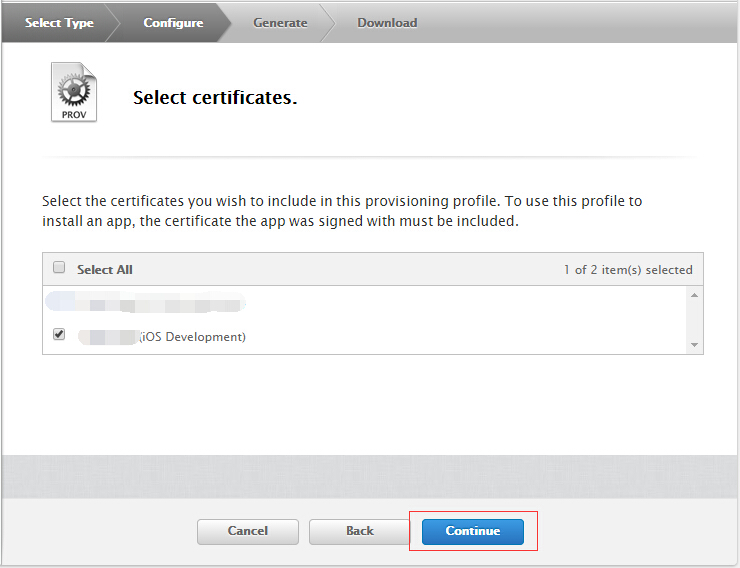Click the '1 of 2 item(s) selected' counter

point(628,270)
